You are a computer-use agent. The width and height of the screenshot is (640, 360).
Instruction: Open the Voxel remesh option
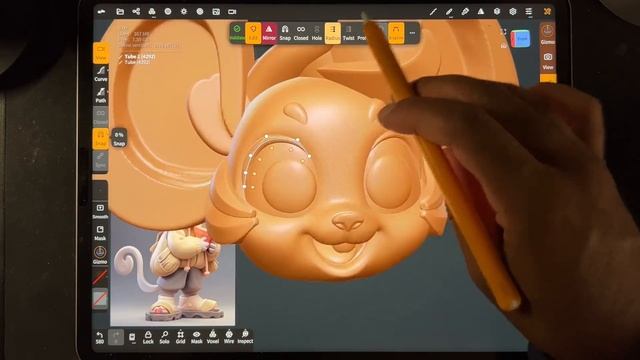(x=213, y=338)
